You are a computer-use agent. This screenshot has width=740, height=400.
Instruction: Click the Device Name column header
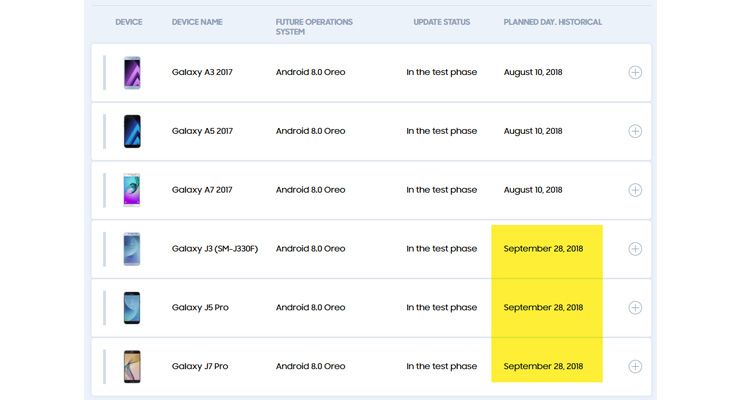[x=197, y=22]
